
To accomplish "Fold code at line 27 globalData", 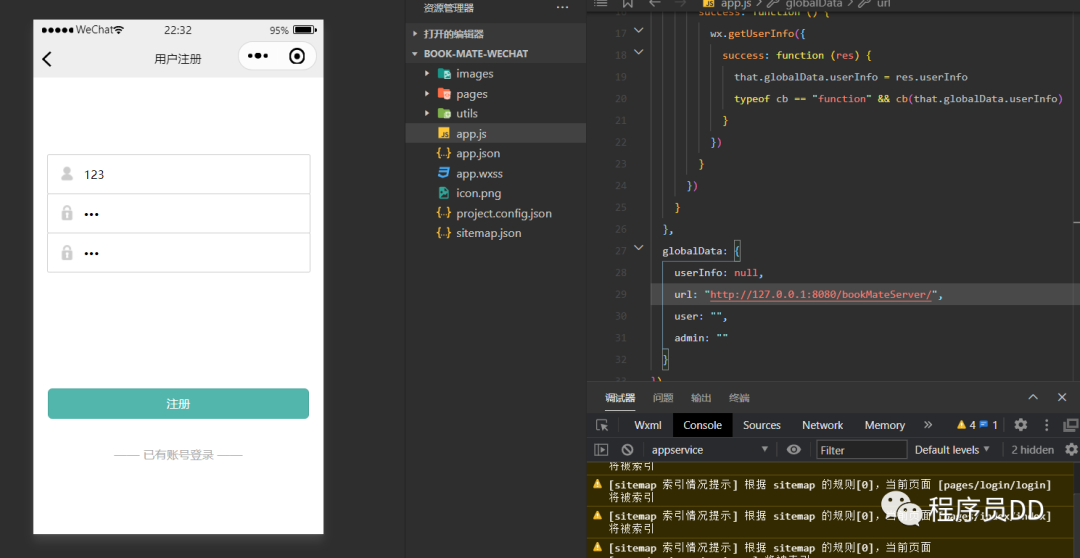I will pyautogui.click(x=639, y=250).
